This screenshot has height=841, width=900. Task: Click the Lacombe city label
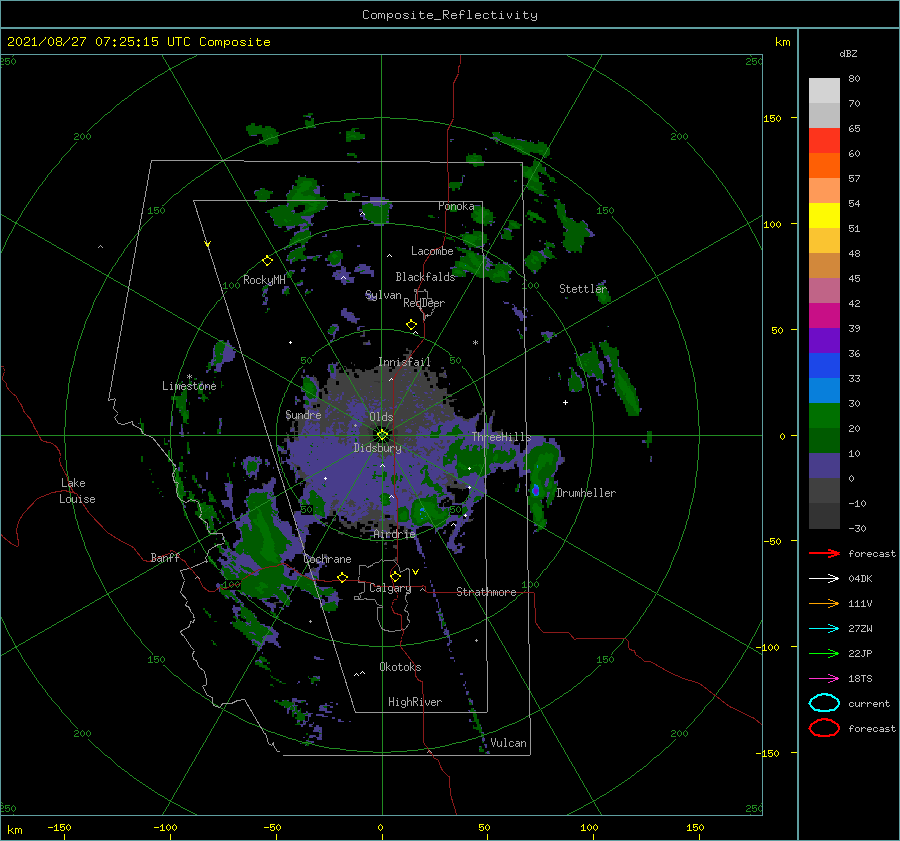pos(432,251)
